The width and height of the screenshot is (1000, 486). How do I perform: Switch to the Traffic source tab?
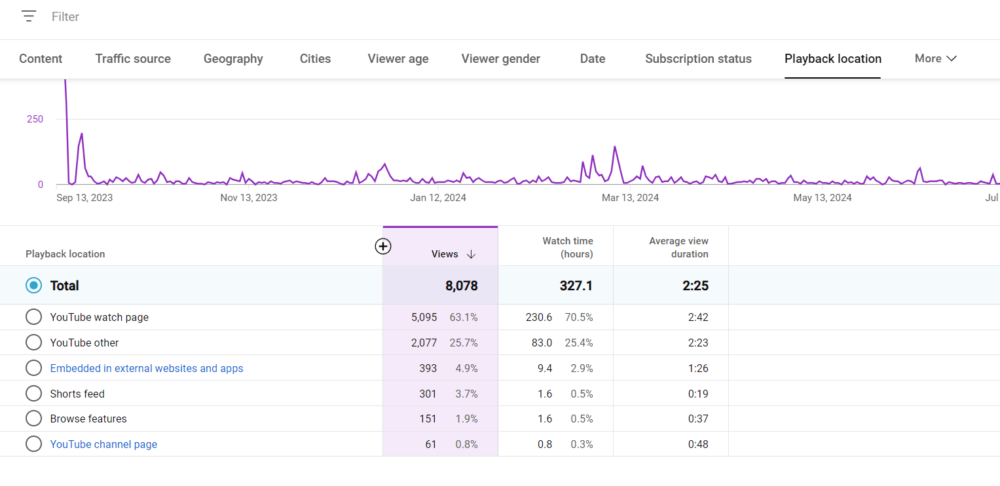click(133, 59)
